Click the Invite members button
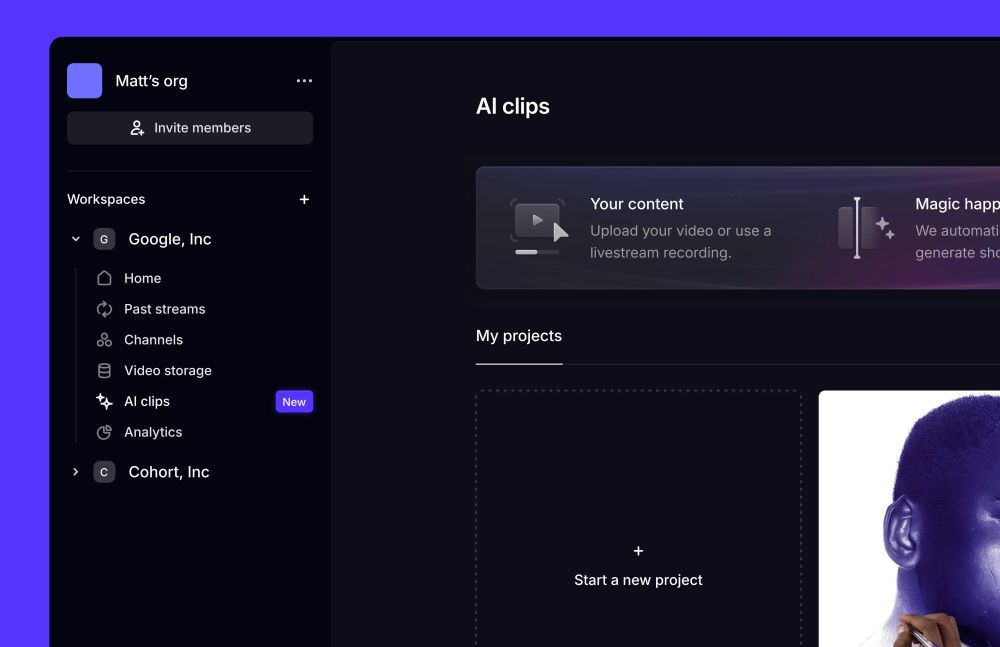1000x647 pixels. point(190,128)
